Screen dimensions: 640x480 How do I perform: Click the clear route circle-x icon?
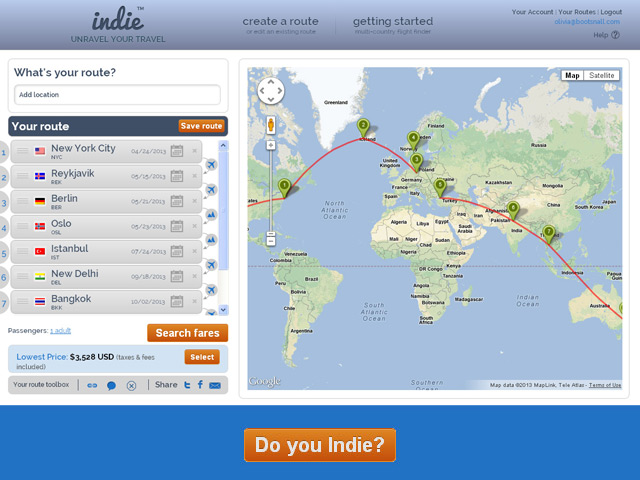(131, 385)
